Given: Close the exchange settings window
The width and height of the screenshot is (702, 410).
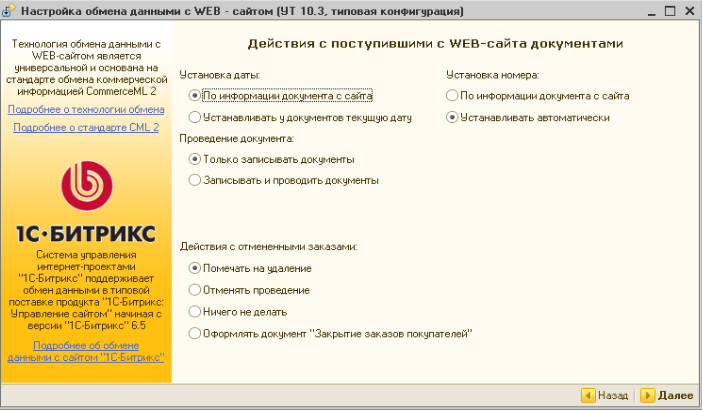Looking at the screenshot, I should coord(687,10).
